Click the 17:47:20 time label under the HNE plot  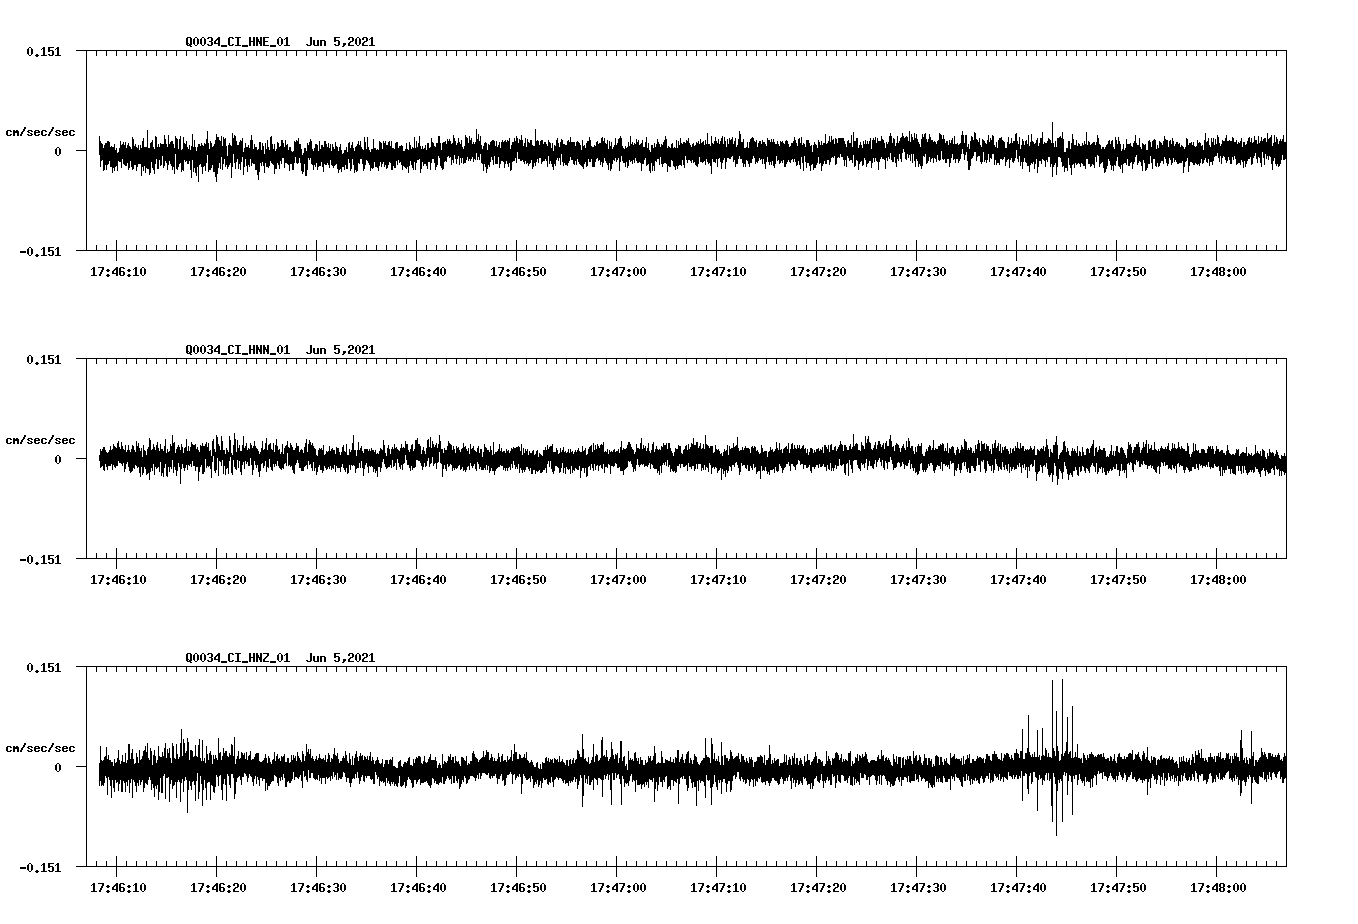click(x=818, y=271)
